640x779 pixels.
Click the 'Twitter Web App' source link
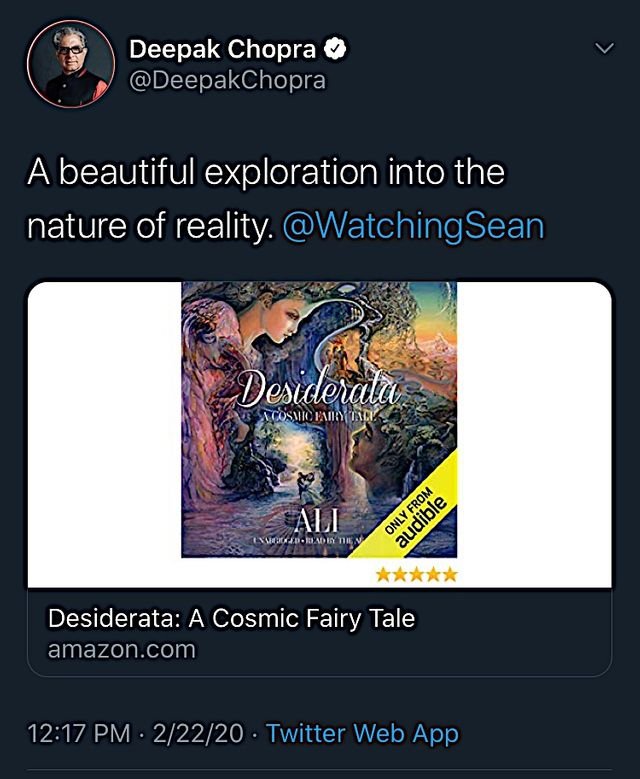tap(362, 734)
